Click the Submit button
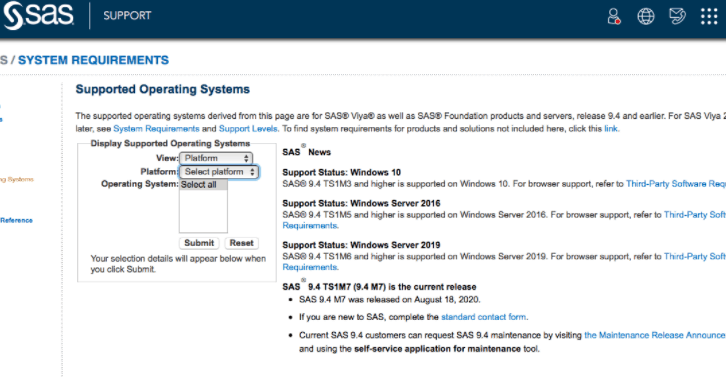726x377 pixels. (199, 243)
